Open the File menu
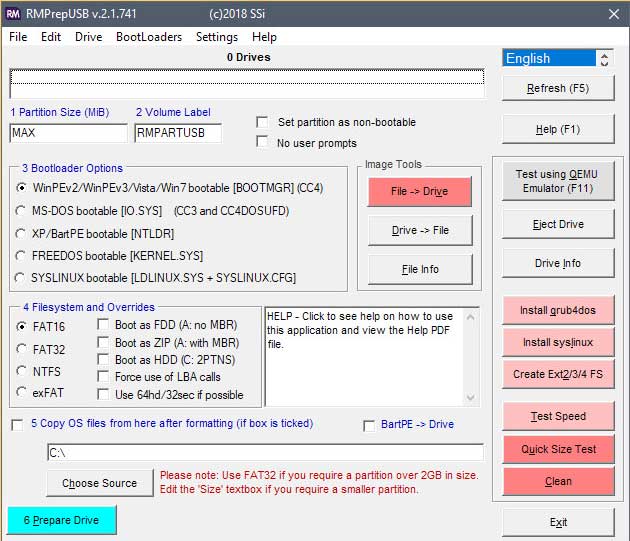This screenshot has width=630, height=541. tap(18, 37)
